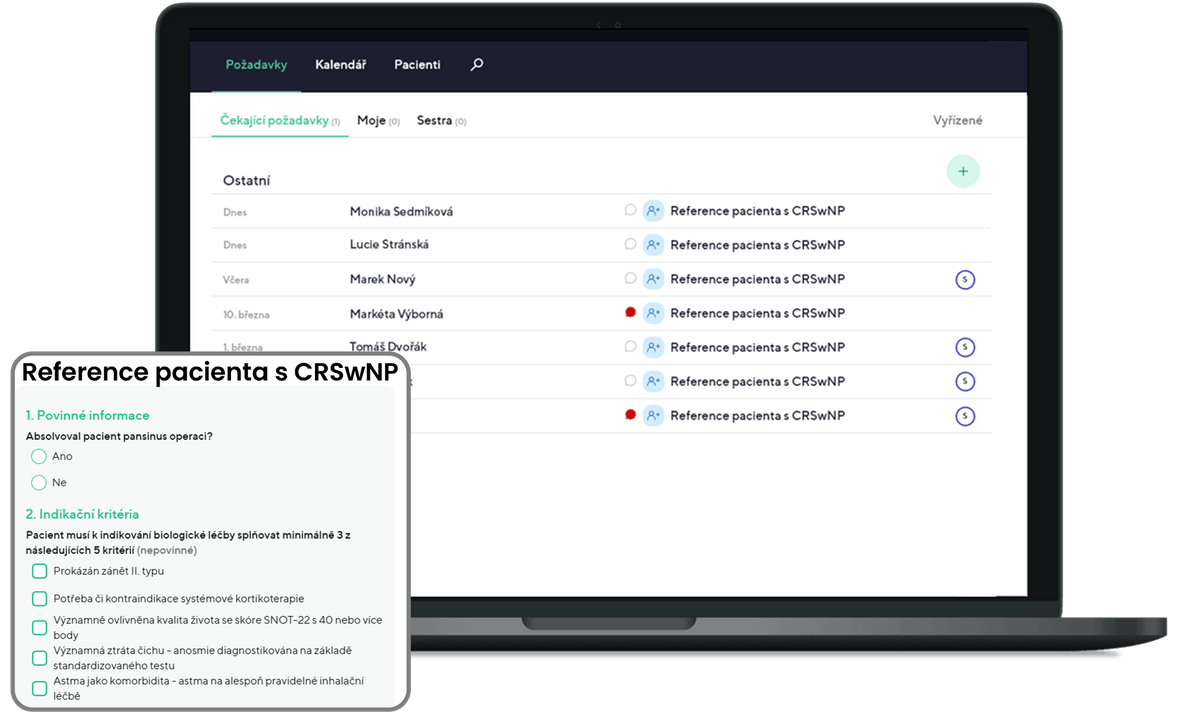Click the Markéta Výborná patient name
Screen dimensions: 1200x721
396,314
